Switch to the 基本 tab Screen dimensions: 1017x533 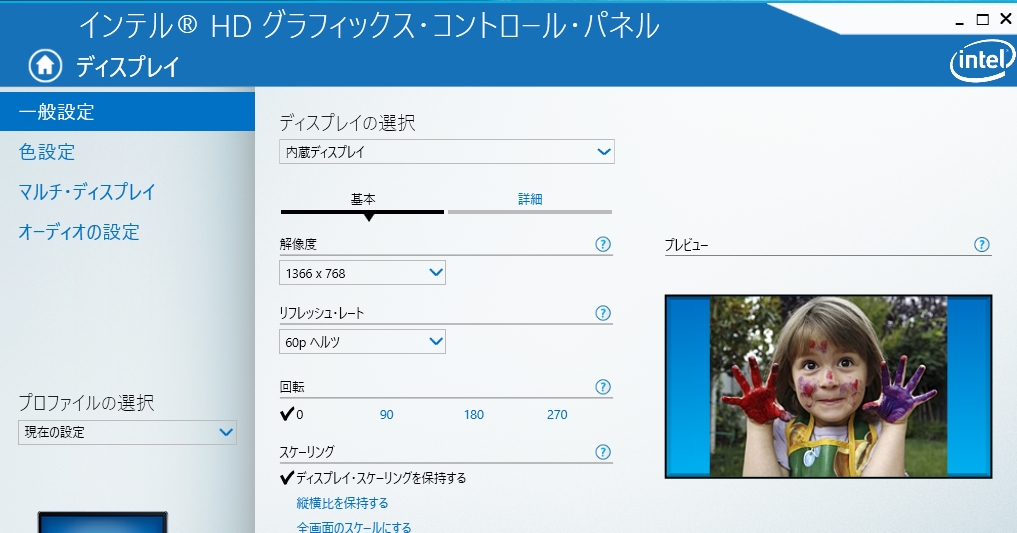[x=363, y=200]
